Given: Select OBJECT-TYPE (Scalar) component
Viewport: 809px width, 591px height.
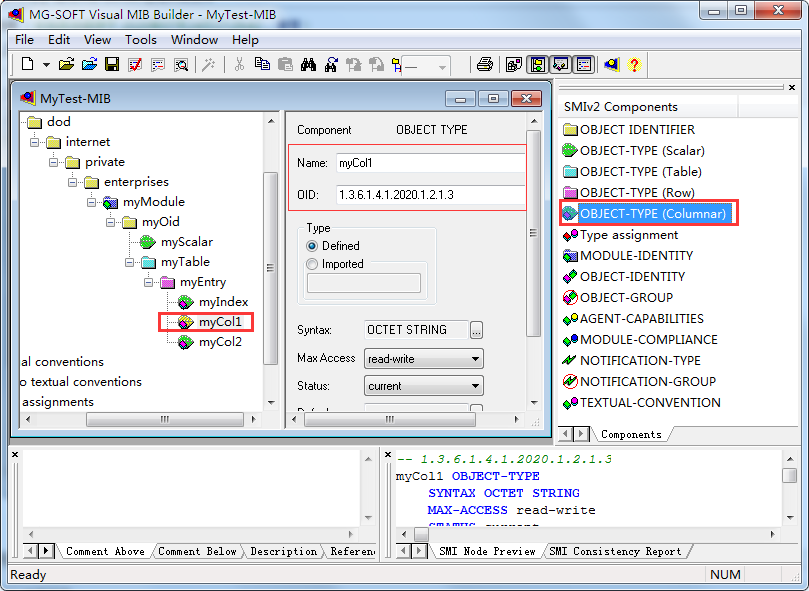Looking at the screenshot, I should pos(642,150).
